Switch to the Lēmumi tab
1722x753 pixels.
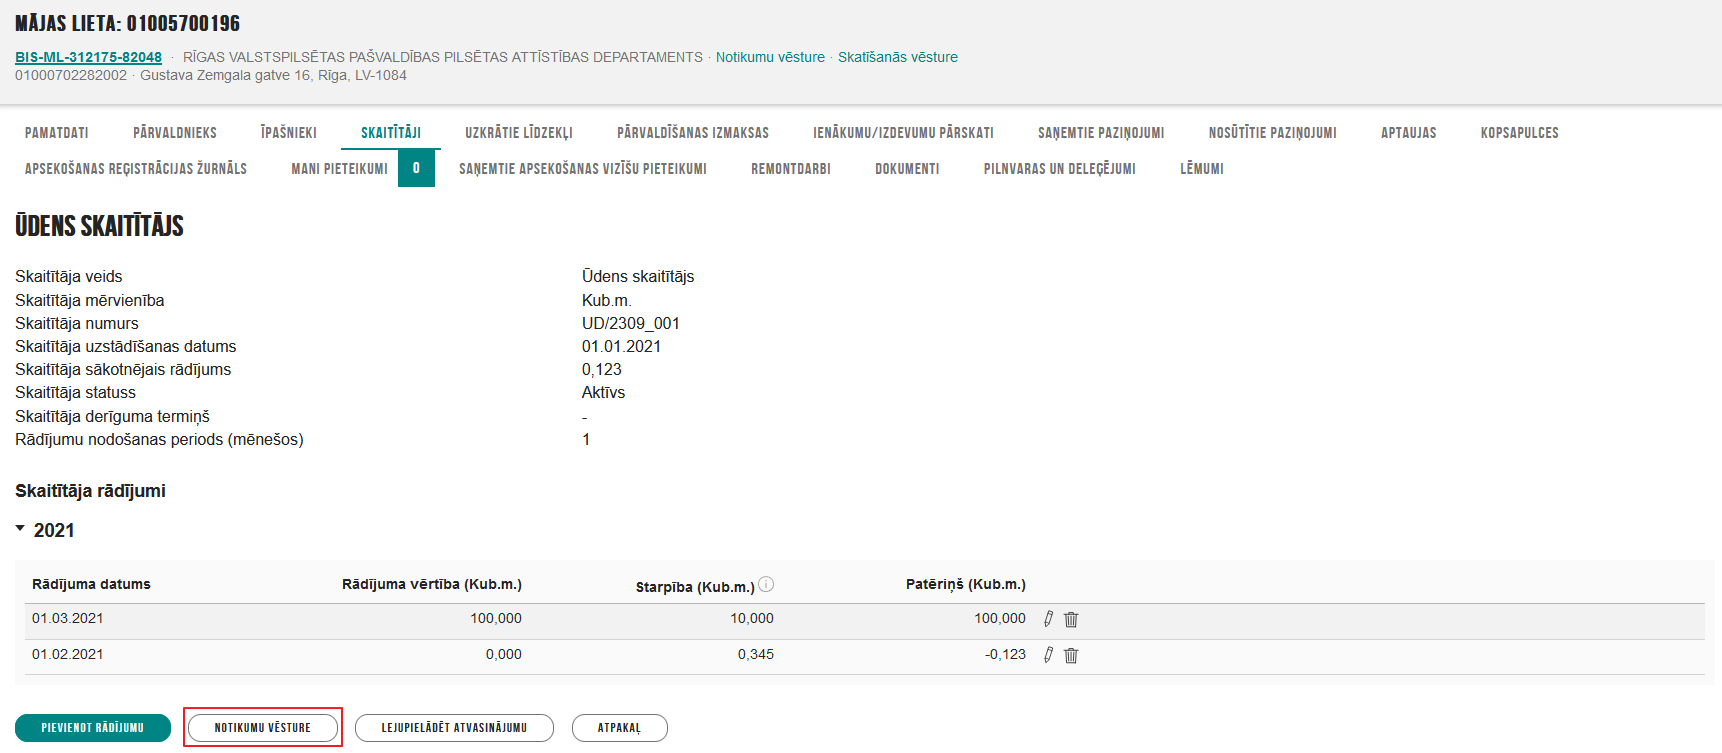coord(1202,168)
